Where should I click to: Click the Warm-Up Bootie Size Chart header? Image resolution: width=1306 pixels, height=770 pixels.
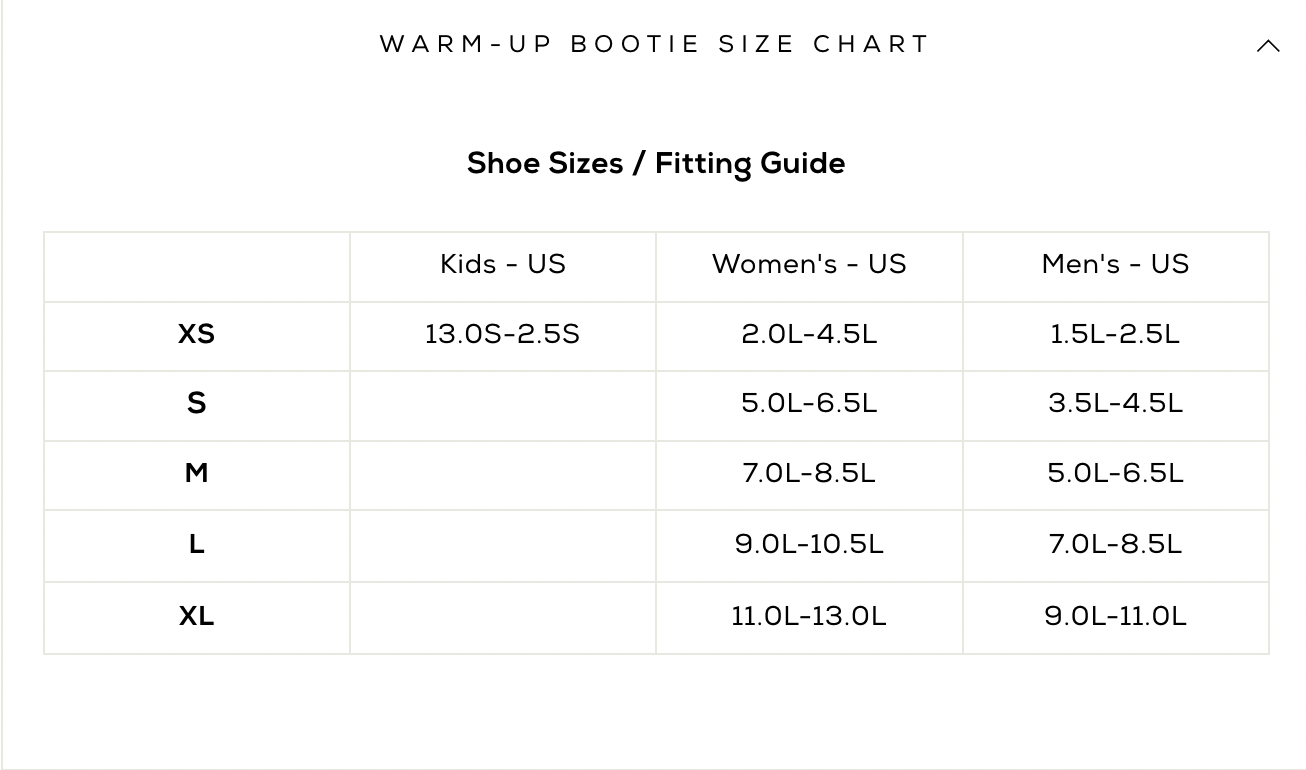click(655, 45)
